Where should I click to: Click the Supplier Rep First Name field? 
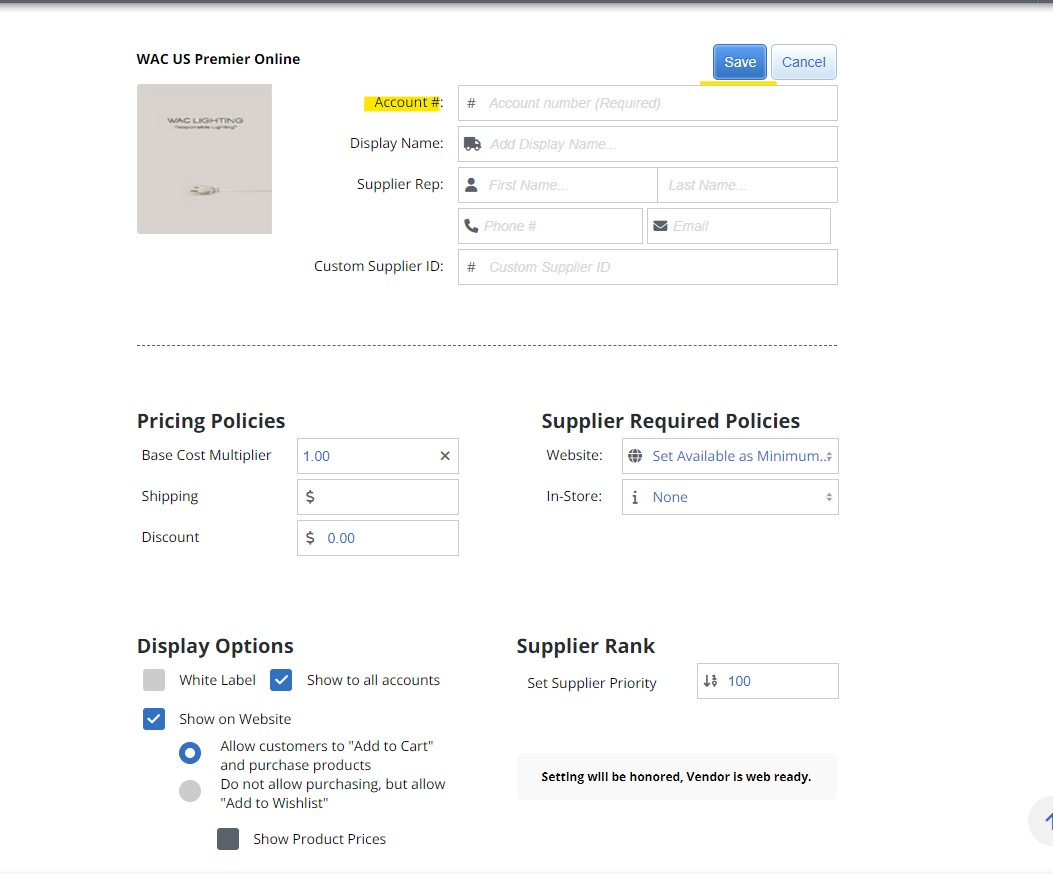[x=557, y=185]
